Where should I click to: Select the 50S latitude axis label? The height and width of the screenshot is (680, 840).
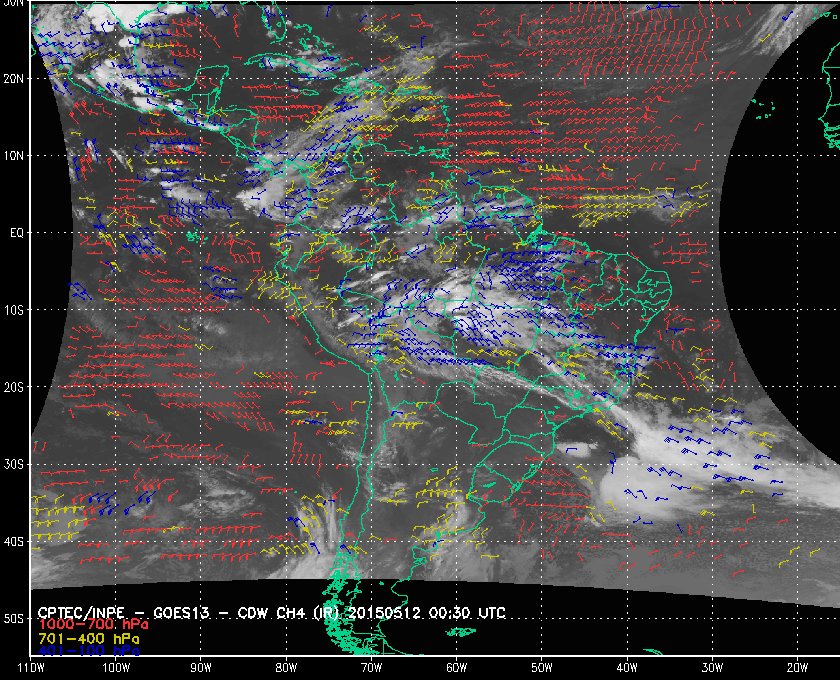coord(13,619)
